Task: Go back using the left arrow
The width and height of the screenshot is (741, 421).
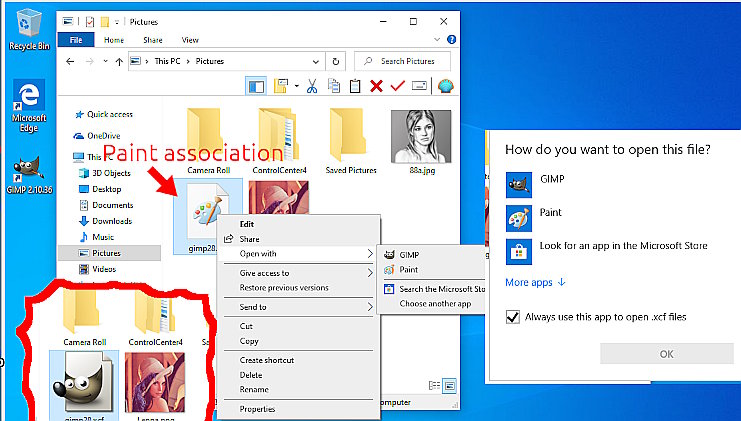Action: pos(70,61)
